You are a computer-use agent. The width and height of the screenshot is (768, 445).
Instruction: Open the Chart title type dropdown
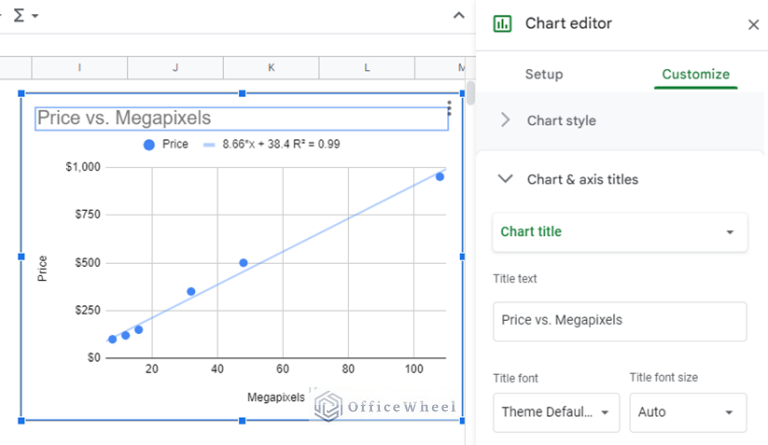coord(620,232)
